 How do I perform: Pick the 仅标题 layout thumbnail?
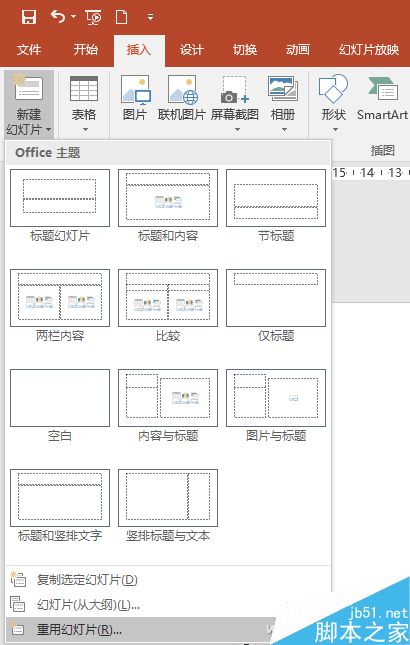pos(276,298)
